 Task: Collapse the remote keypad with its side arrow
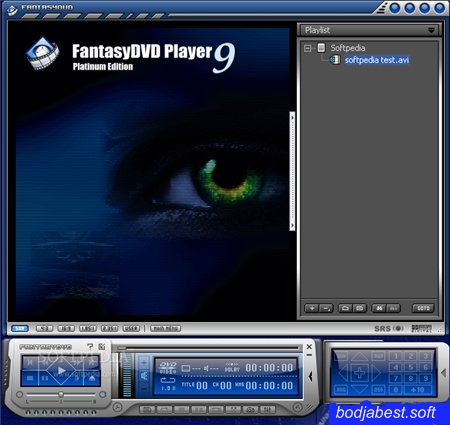[443, 372]
